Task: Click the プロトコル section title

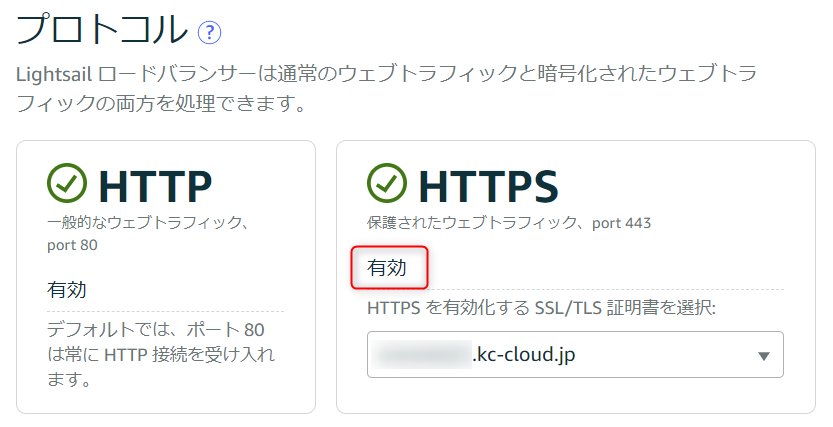Action: [102, 30]
